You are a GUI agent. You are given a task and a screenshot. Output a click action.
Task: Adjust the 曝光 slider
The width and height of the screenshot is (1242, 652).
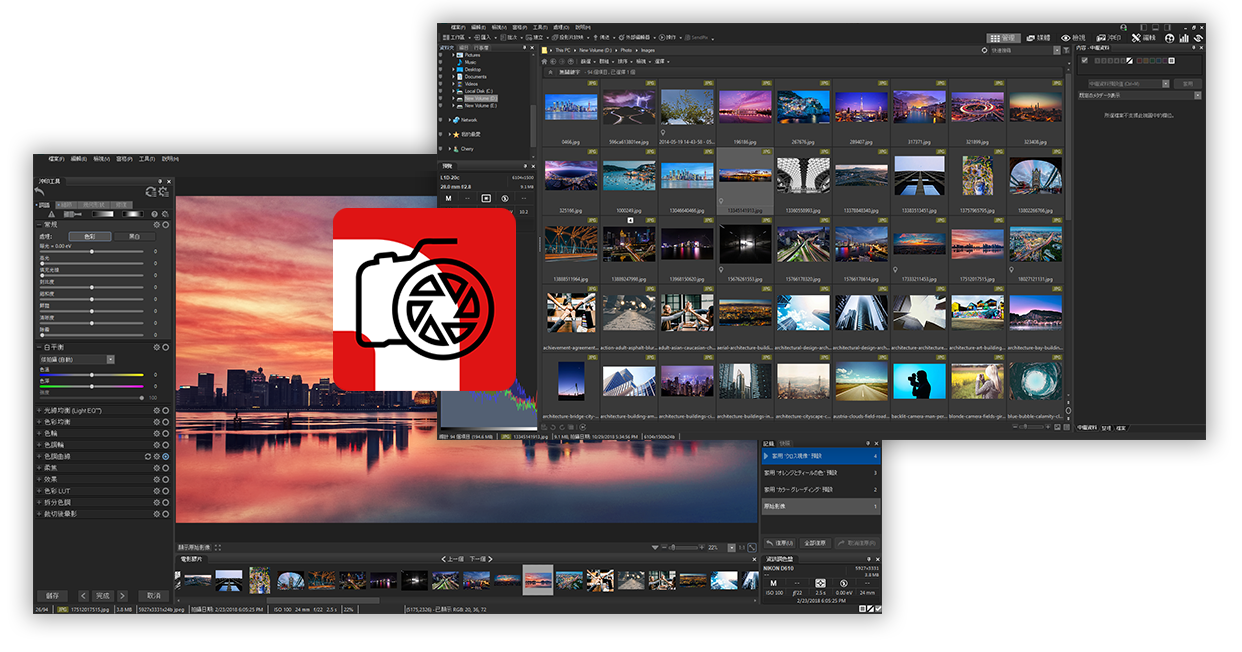91,250
